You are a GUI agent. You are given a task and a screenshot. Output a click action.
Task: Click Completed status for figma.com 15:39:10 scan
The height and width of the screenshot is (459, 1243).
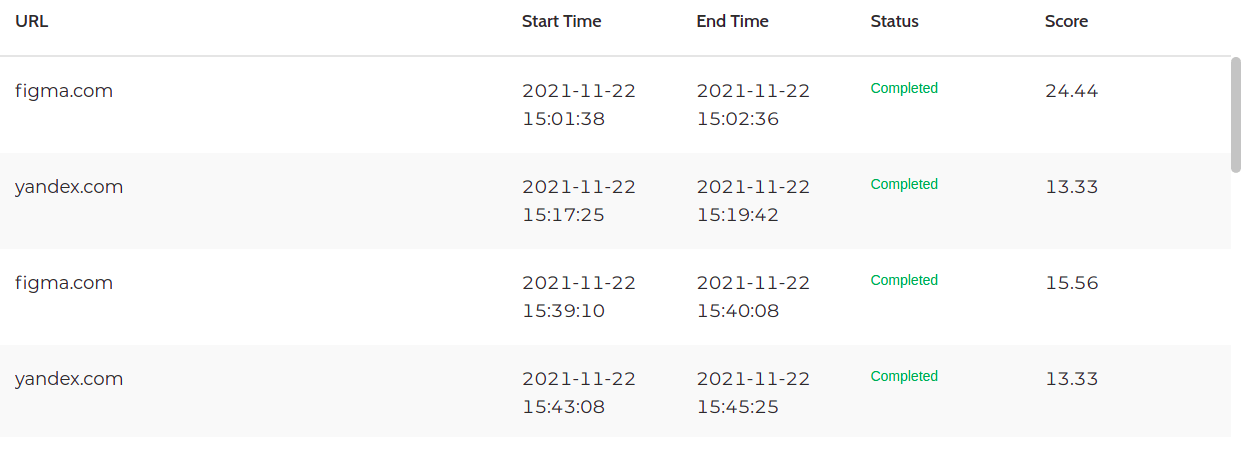point(904,280)
